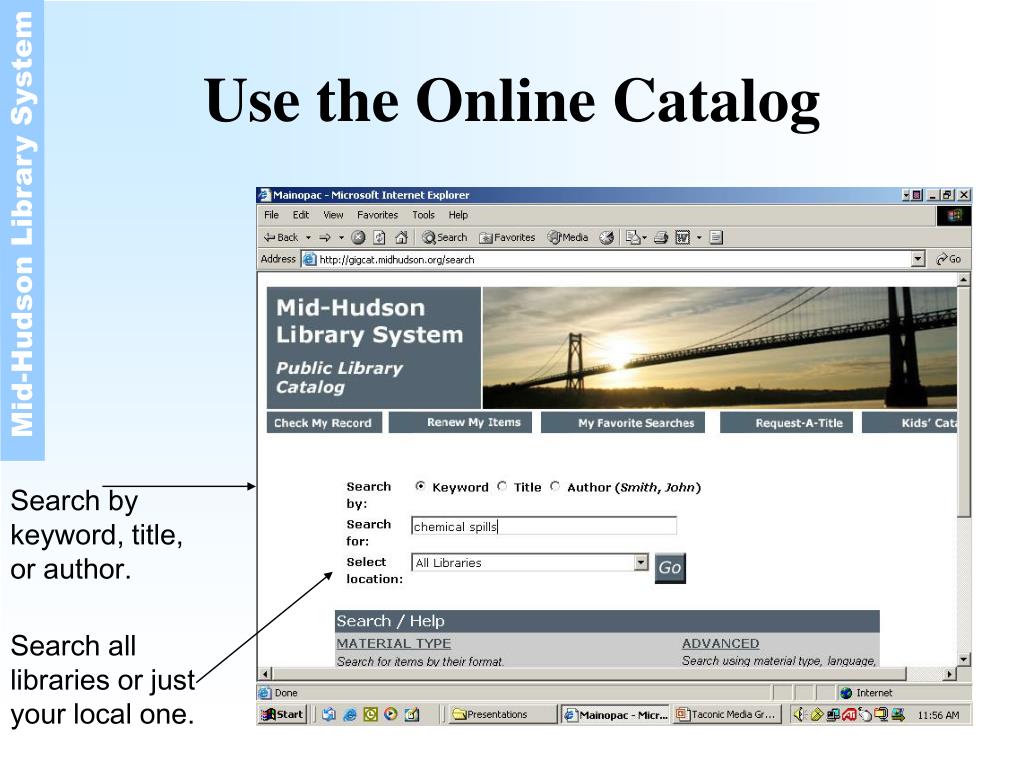Viewport: 1024px width, 768px height.
Task: Open the MATERIAL TYPE link
Action: [x=393, y=643]
